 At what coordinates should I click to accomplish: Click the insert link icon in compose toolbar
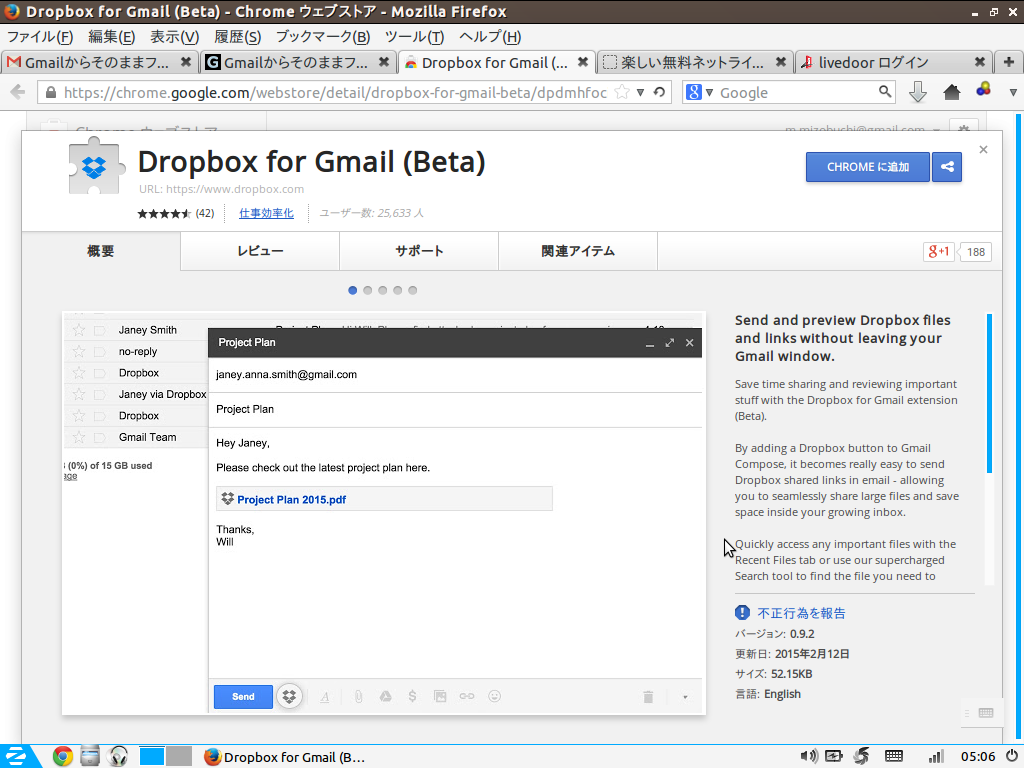[467, 696]
